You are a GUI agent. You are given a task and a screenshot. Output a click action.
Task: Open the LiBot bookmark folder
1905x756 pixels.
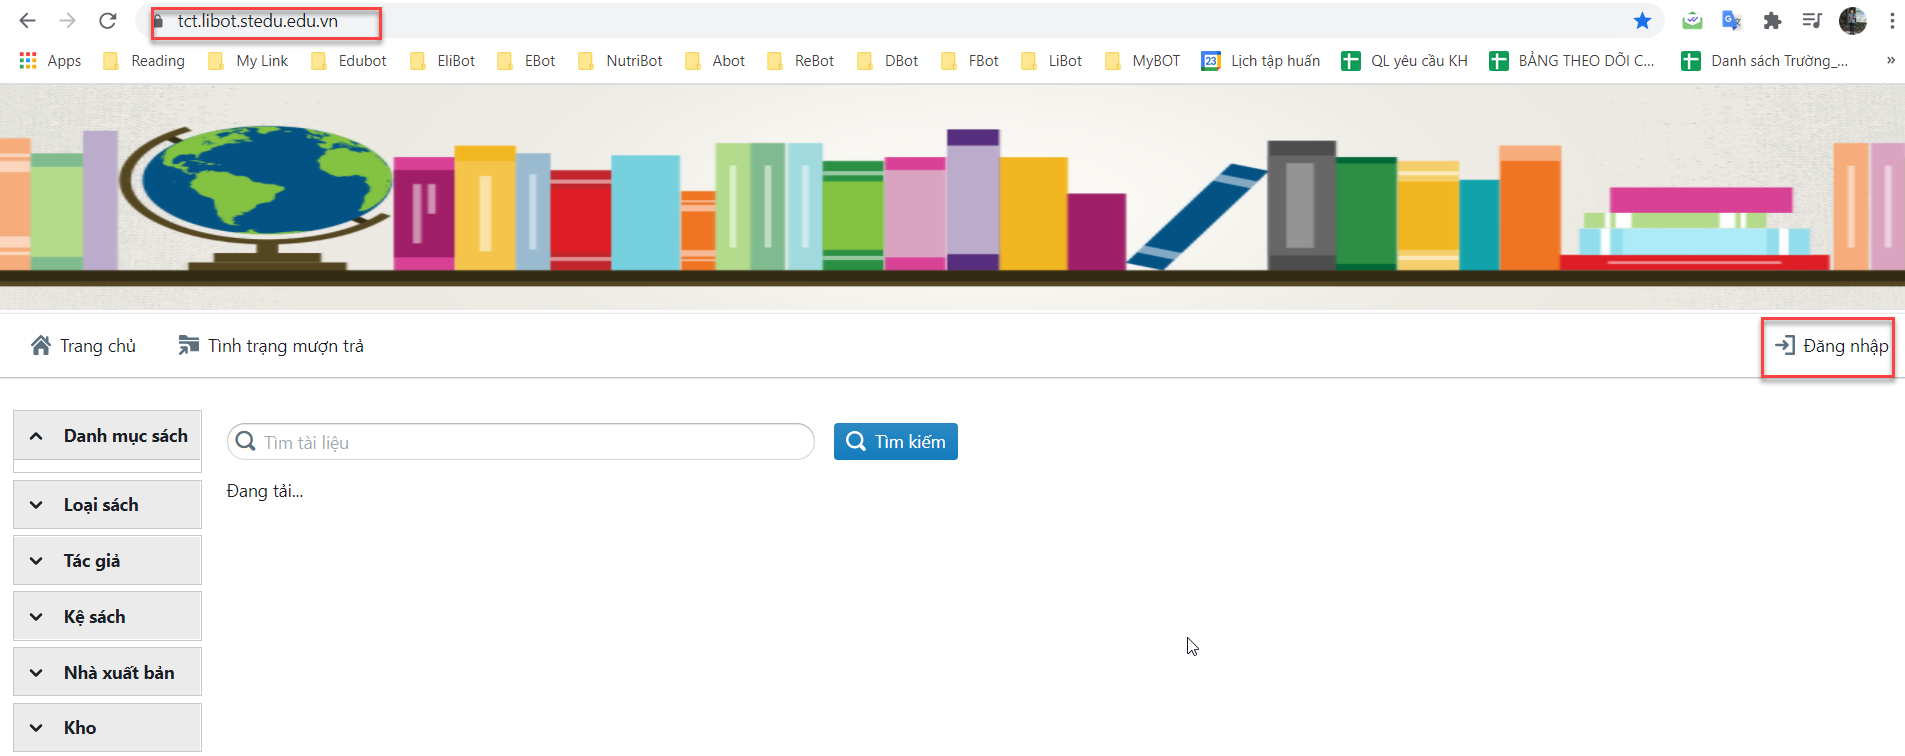click(1052, 61)
